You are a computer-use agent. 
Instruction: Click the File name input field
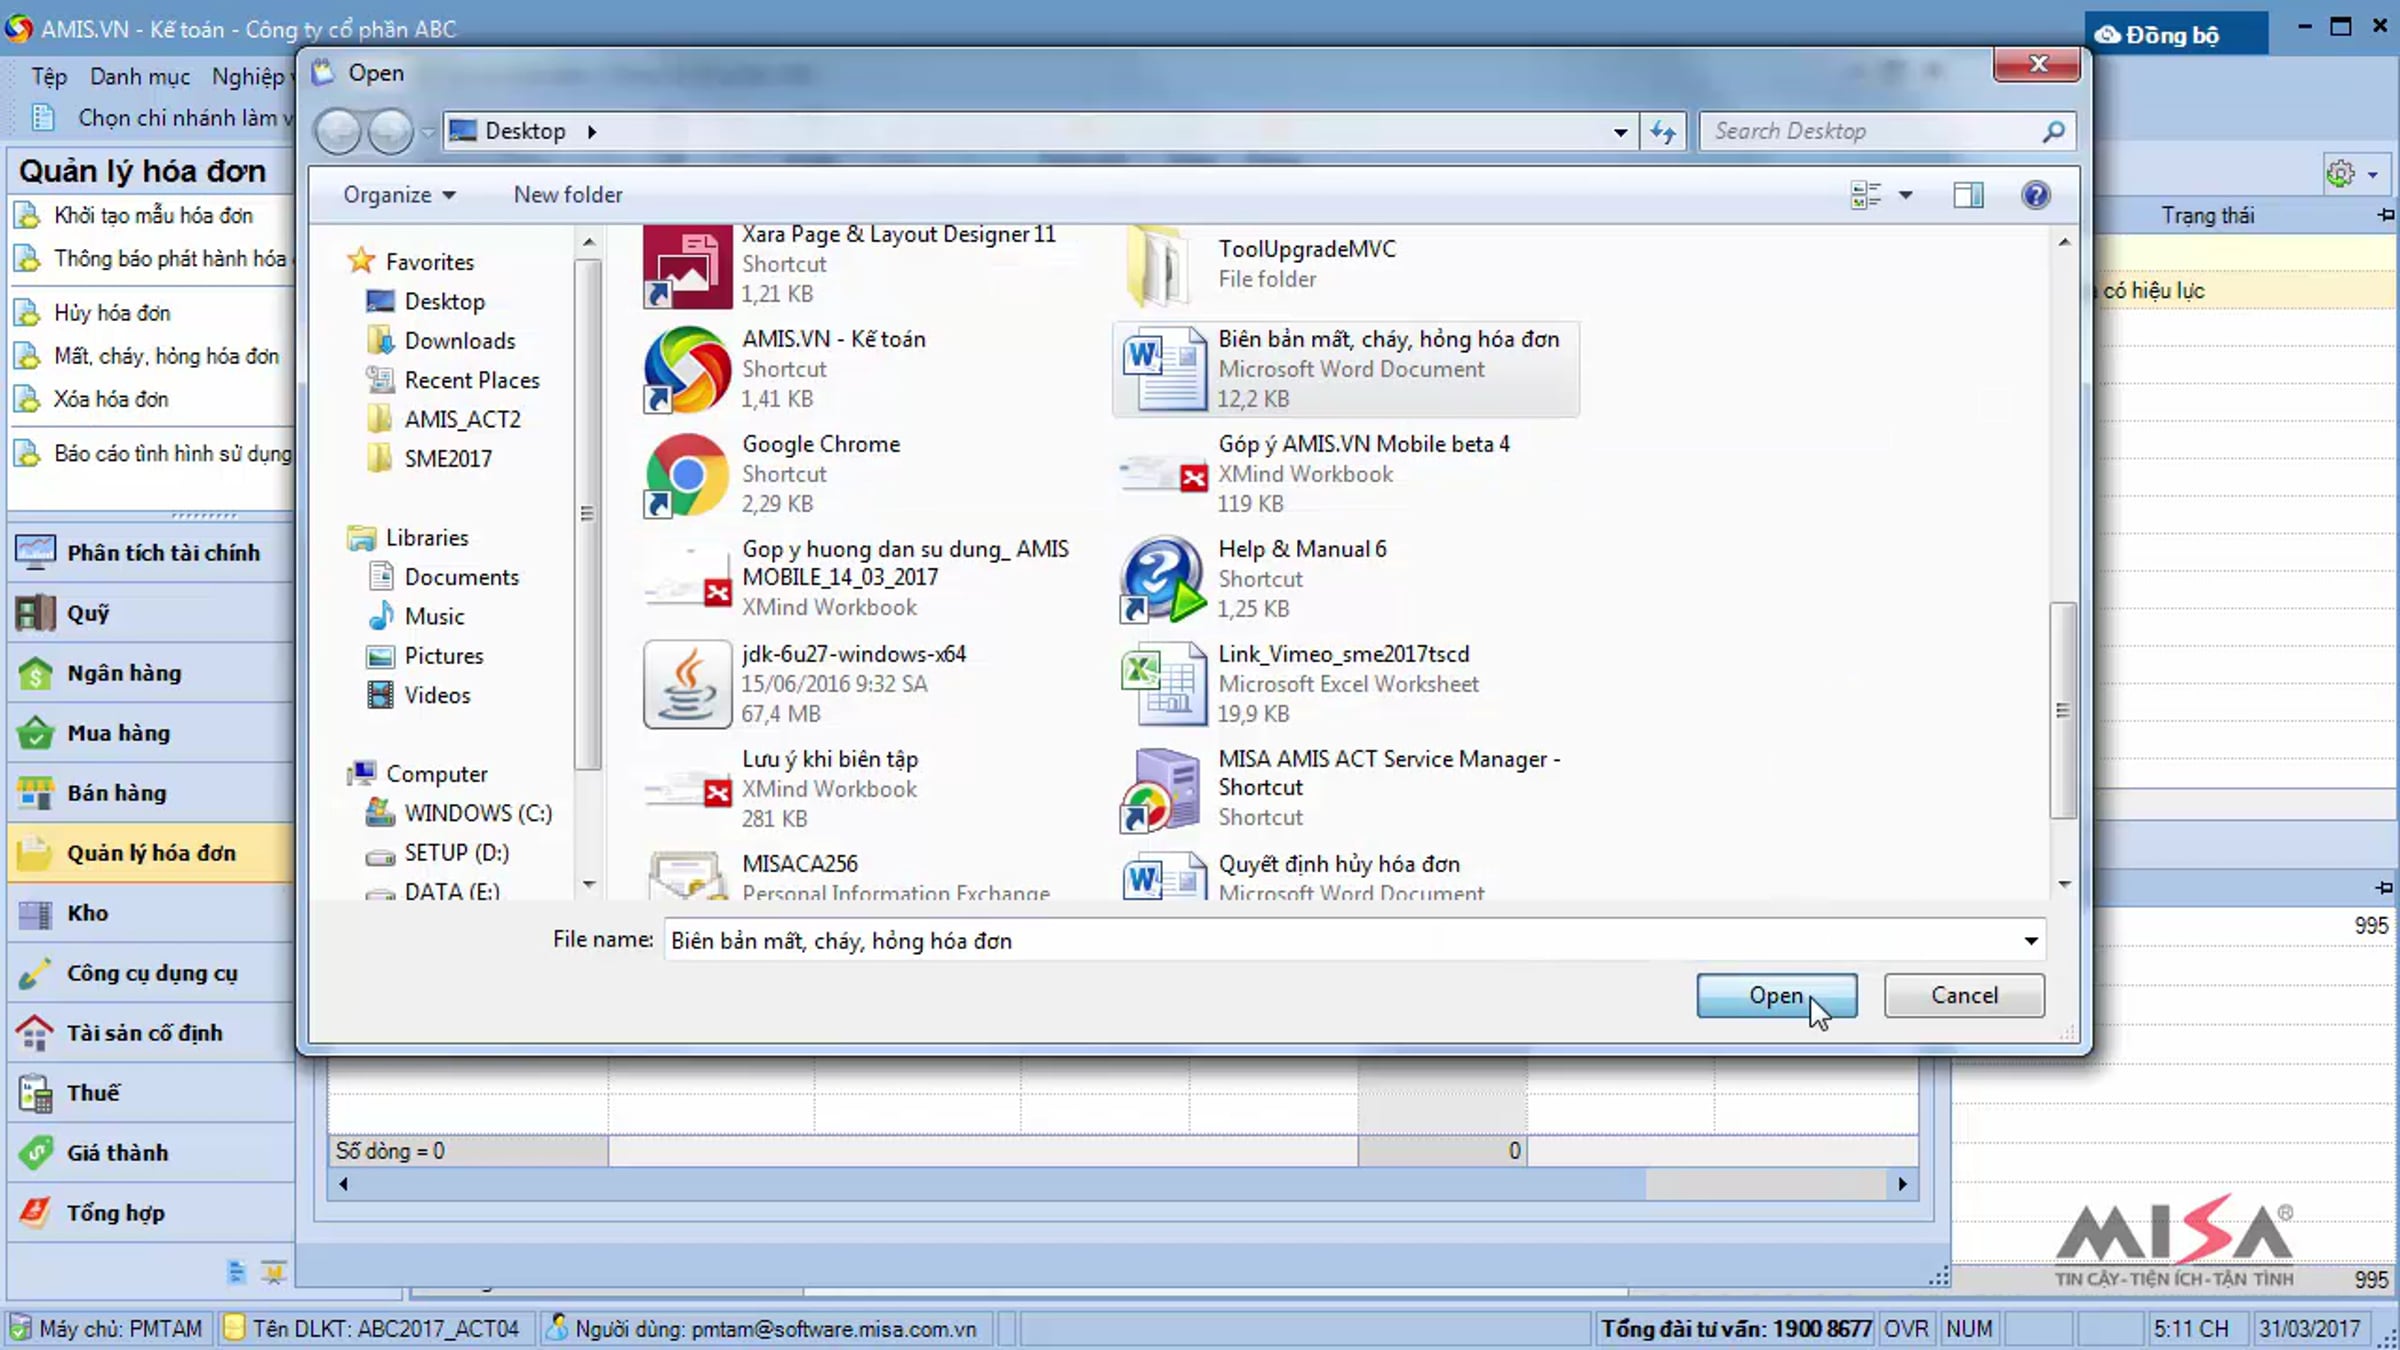point(1355,941)
